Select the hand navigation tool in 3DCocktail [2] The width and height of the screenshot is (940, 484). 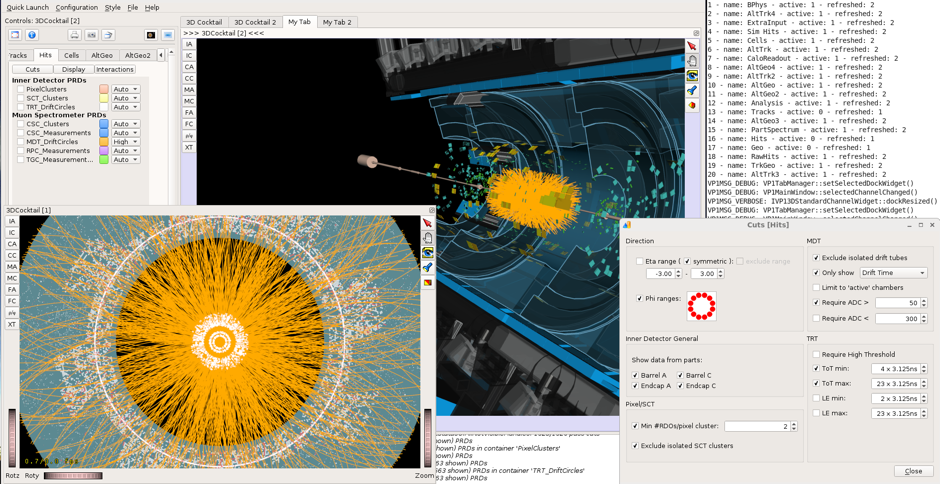(692, 61)
